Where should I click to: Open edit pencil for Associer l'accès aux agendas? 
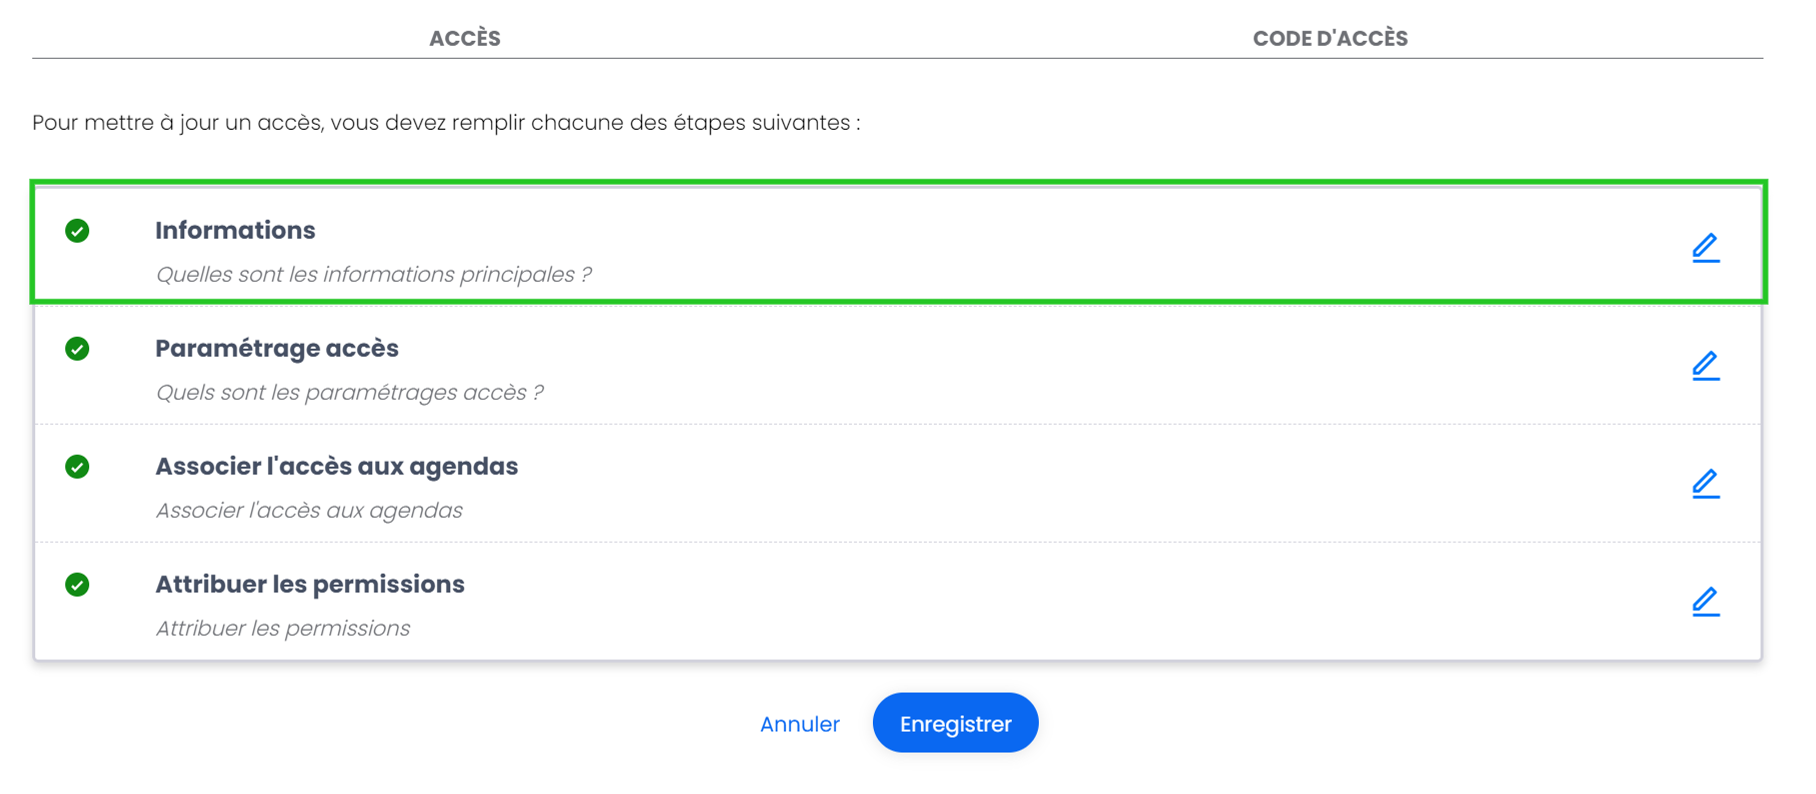click(1705, 483)
